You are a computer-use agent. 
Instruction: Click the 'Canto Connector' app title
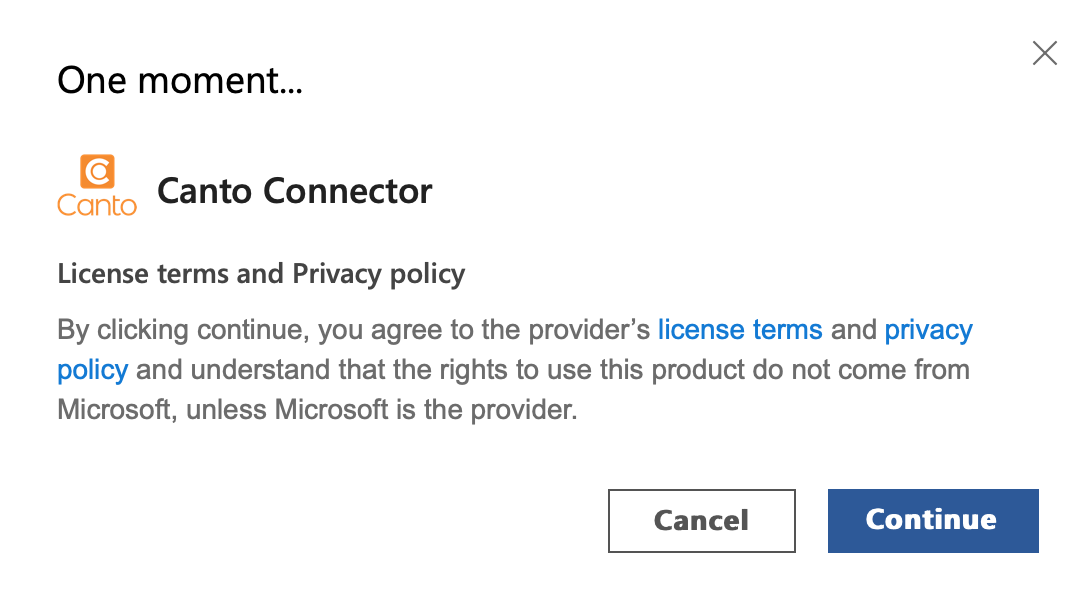pyautogui.click(x=295, y=190)
